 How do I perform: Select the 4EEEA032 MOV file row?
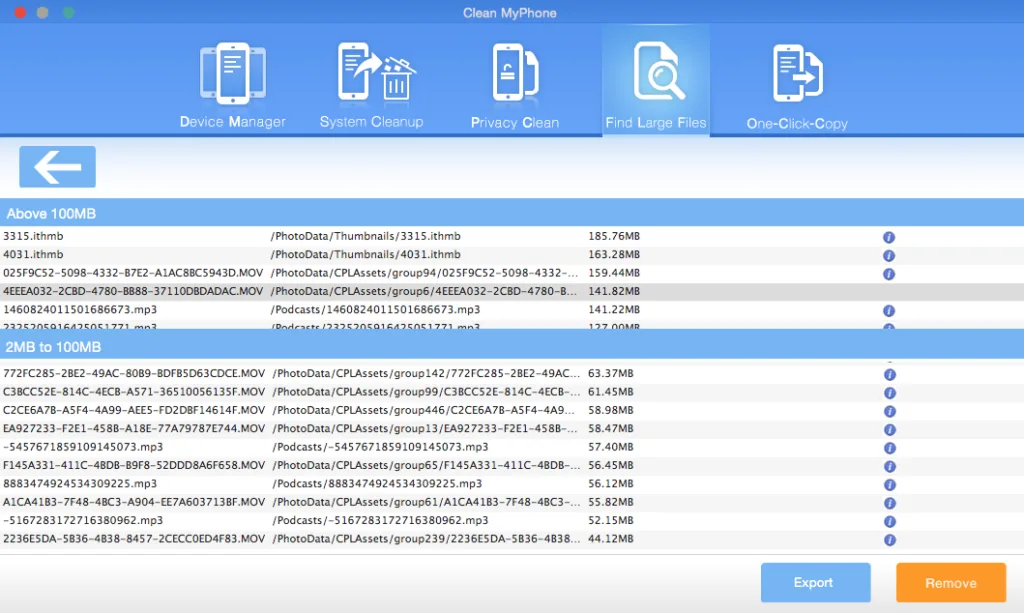512,291
